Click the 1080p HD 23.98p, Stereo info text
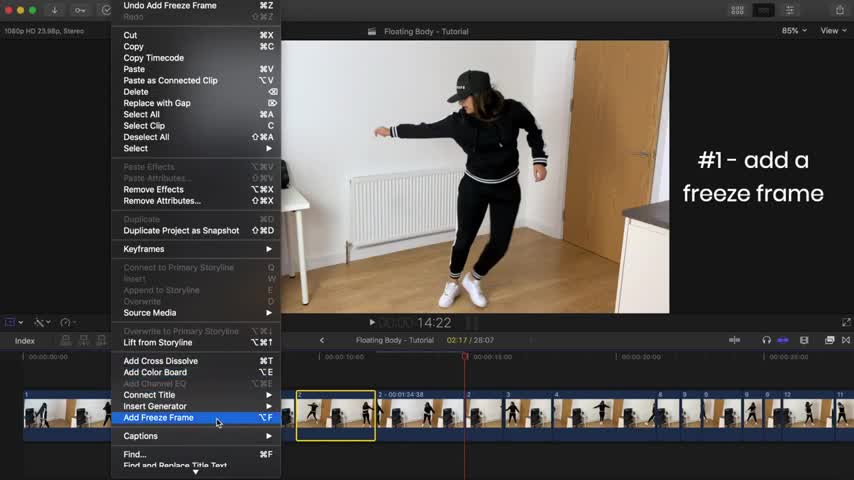 [x=44, y=31]
